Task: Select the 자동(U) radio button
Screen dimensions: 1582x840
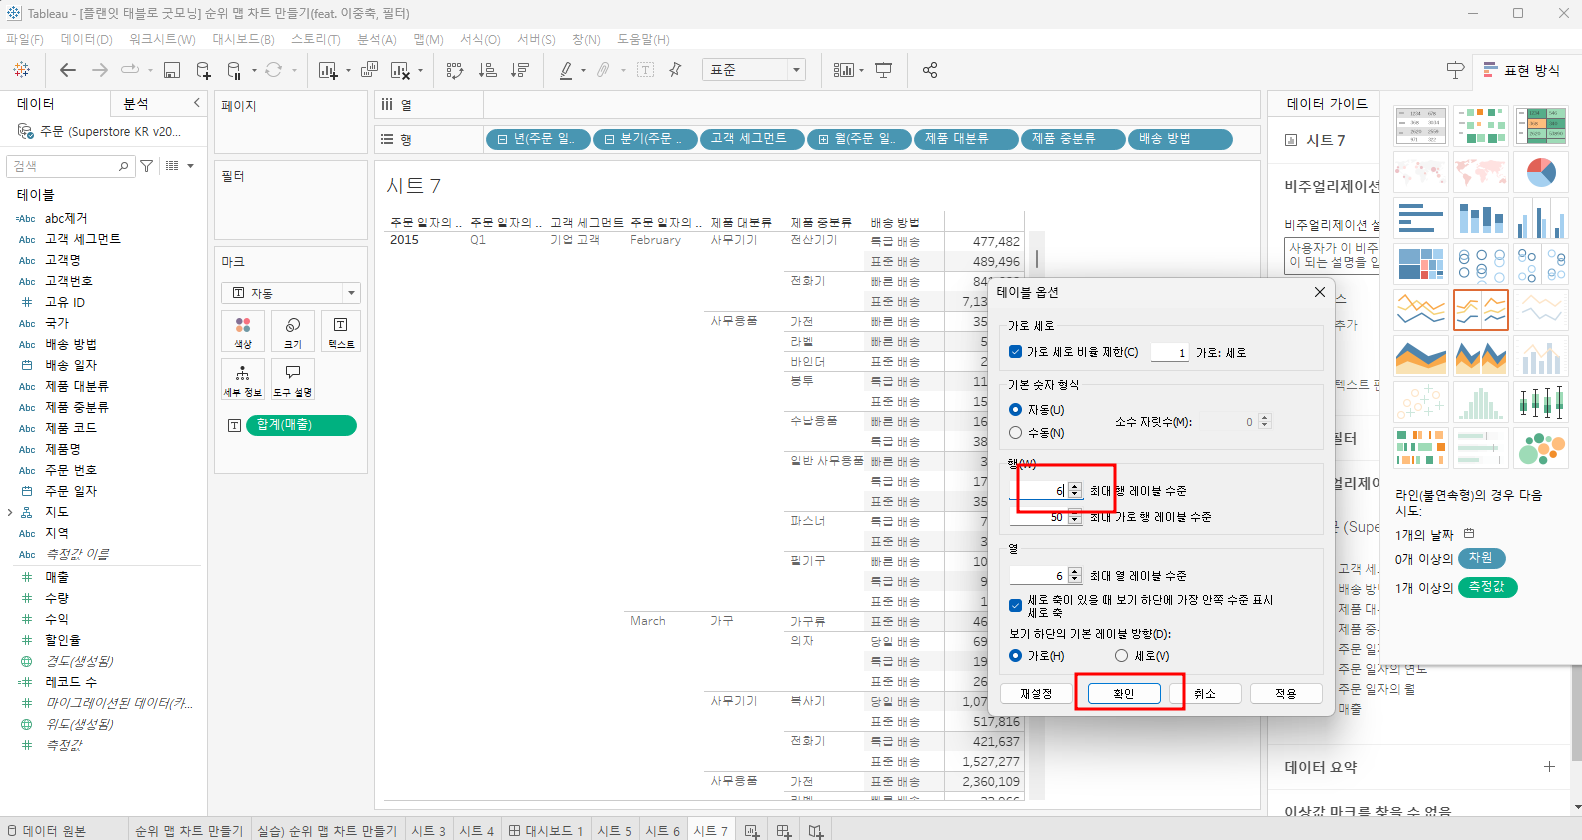Action: (x=1016, y=410)
